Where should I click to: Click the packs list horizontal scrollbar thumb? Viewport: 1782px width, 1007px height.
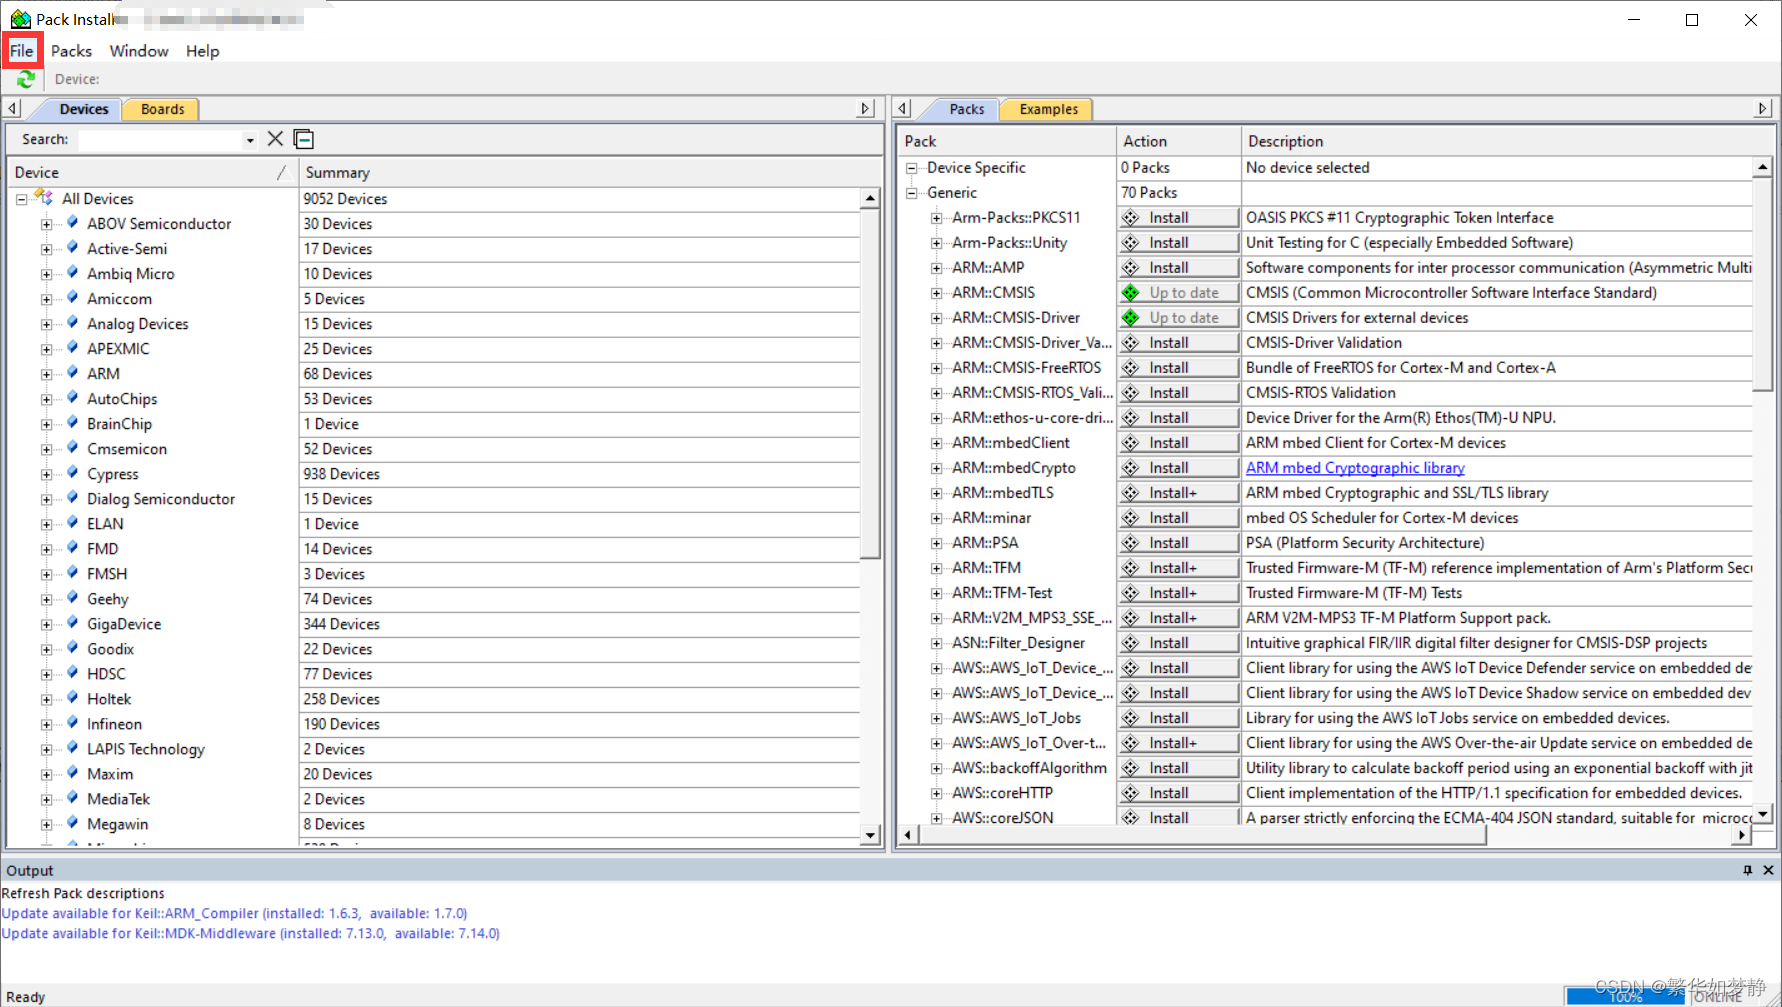tap(1202, 834)
